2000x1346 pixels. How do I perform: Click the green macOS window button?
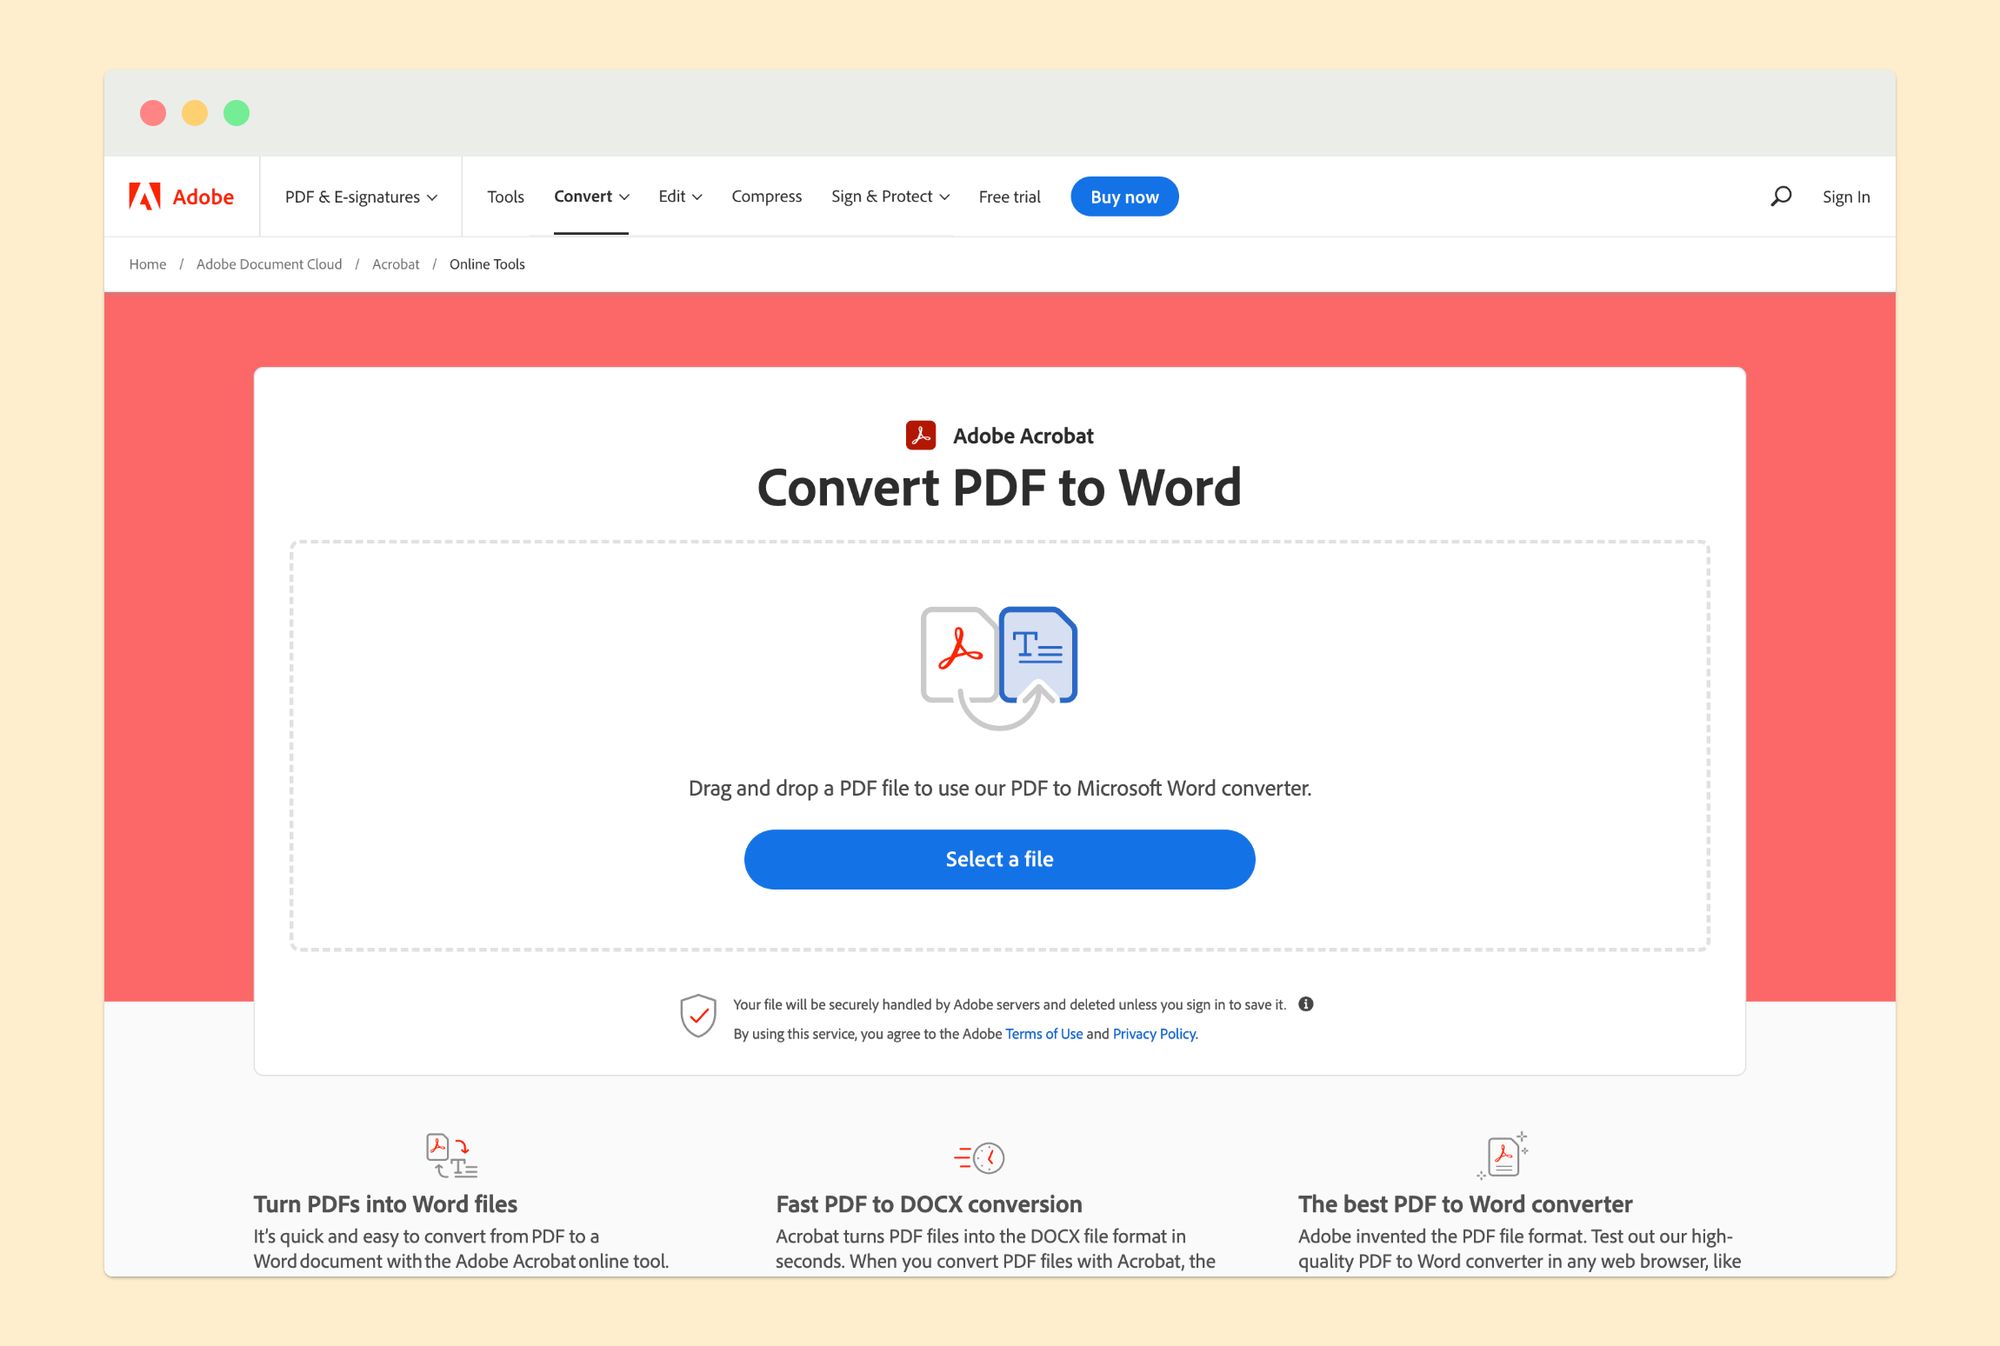pos(236,113)
